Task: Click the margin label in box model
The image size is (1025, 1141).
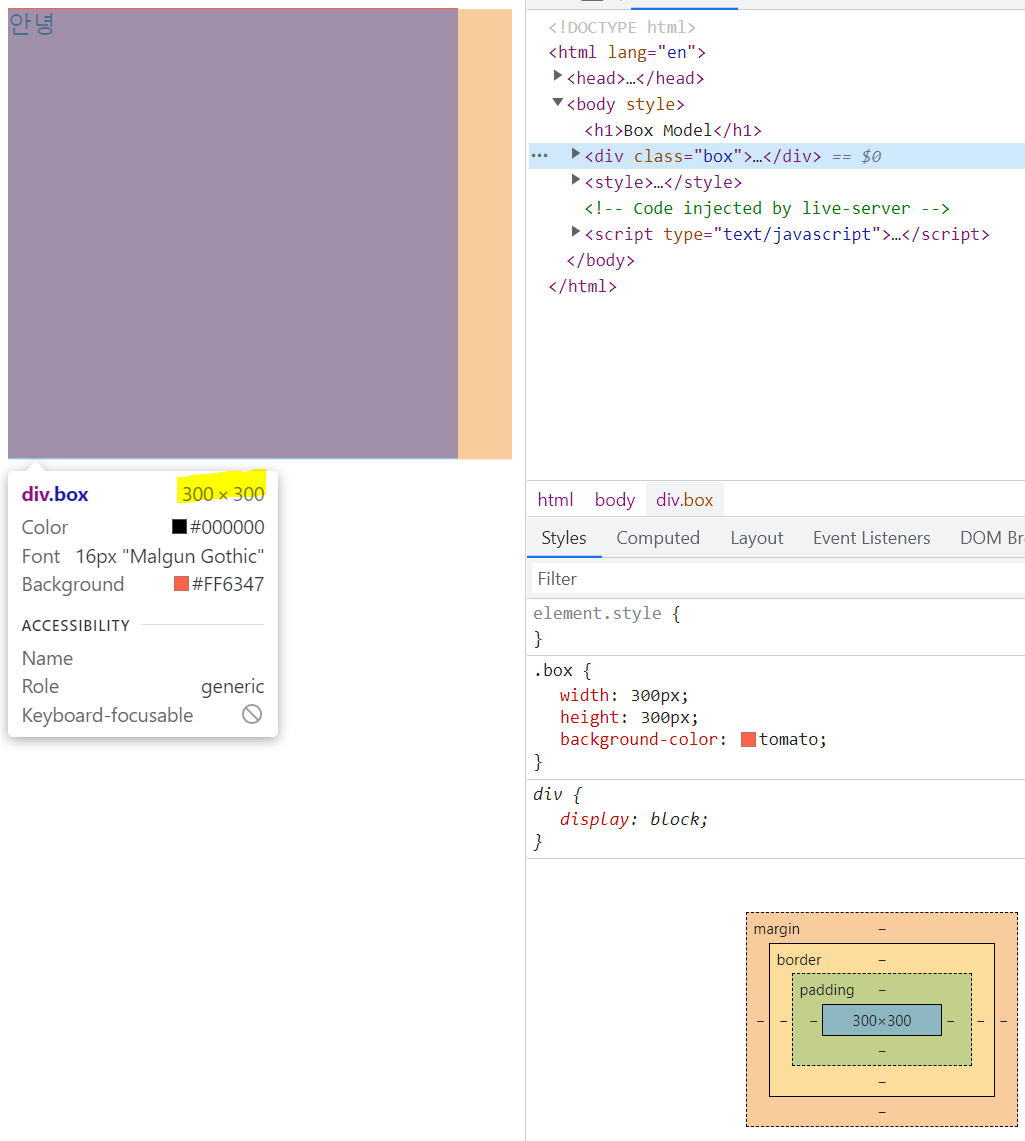Action: point(776,929)
